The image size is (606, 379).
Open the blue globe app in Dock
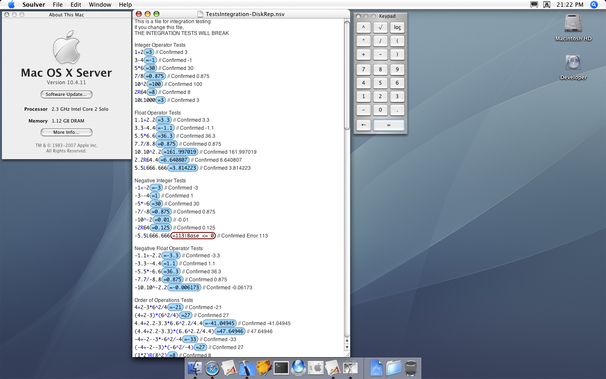tap(298, 368)
